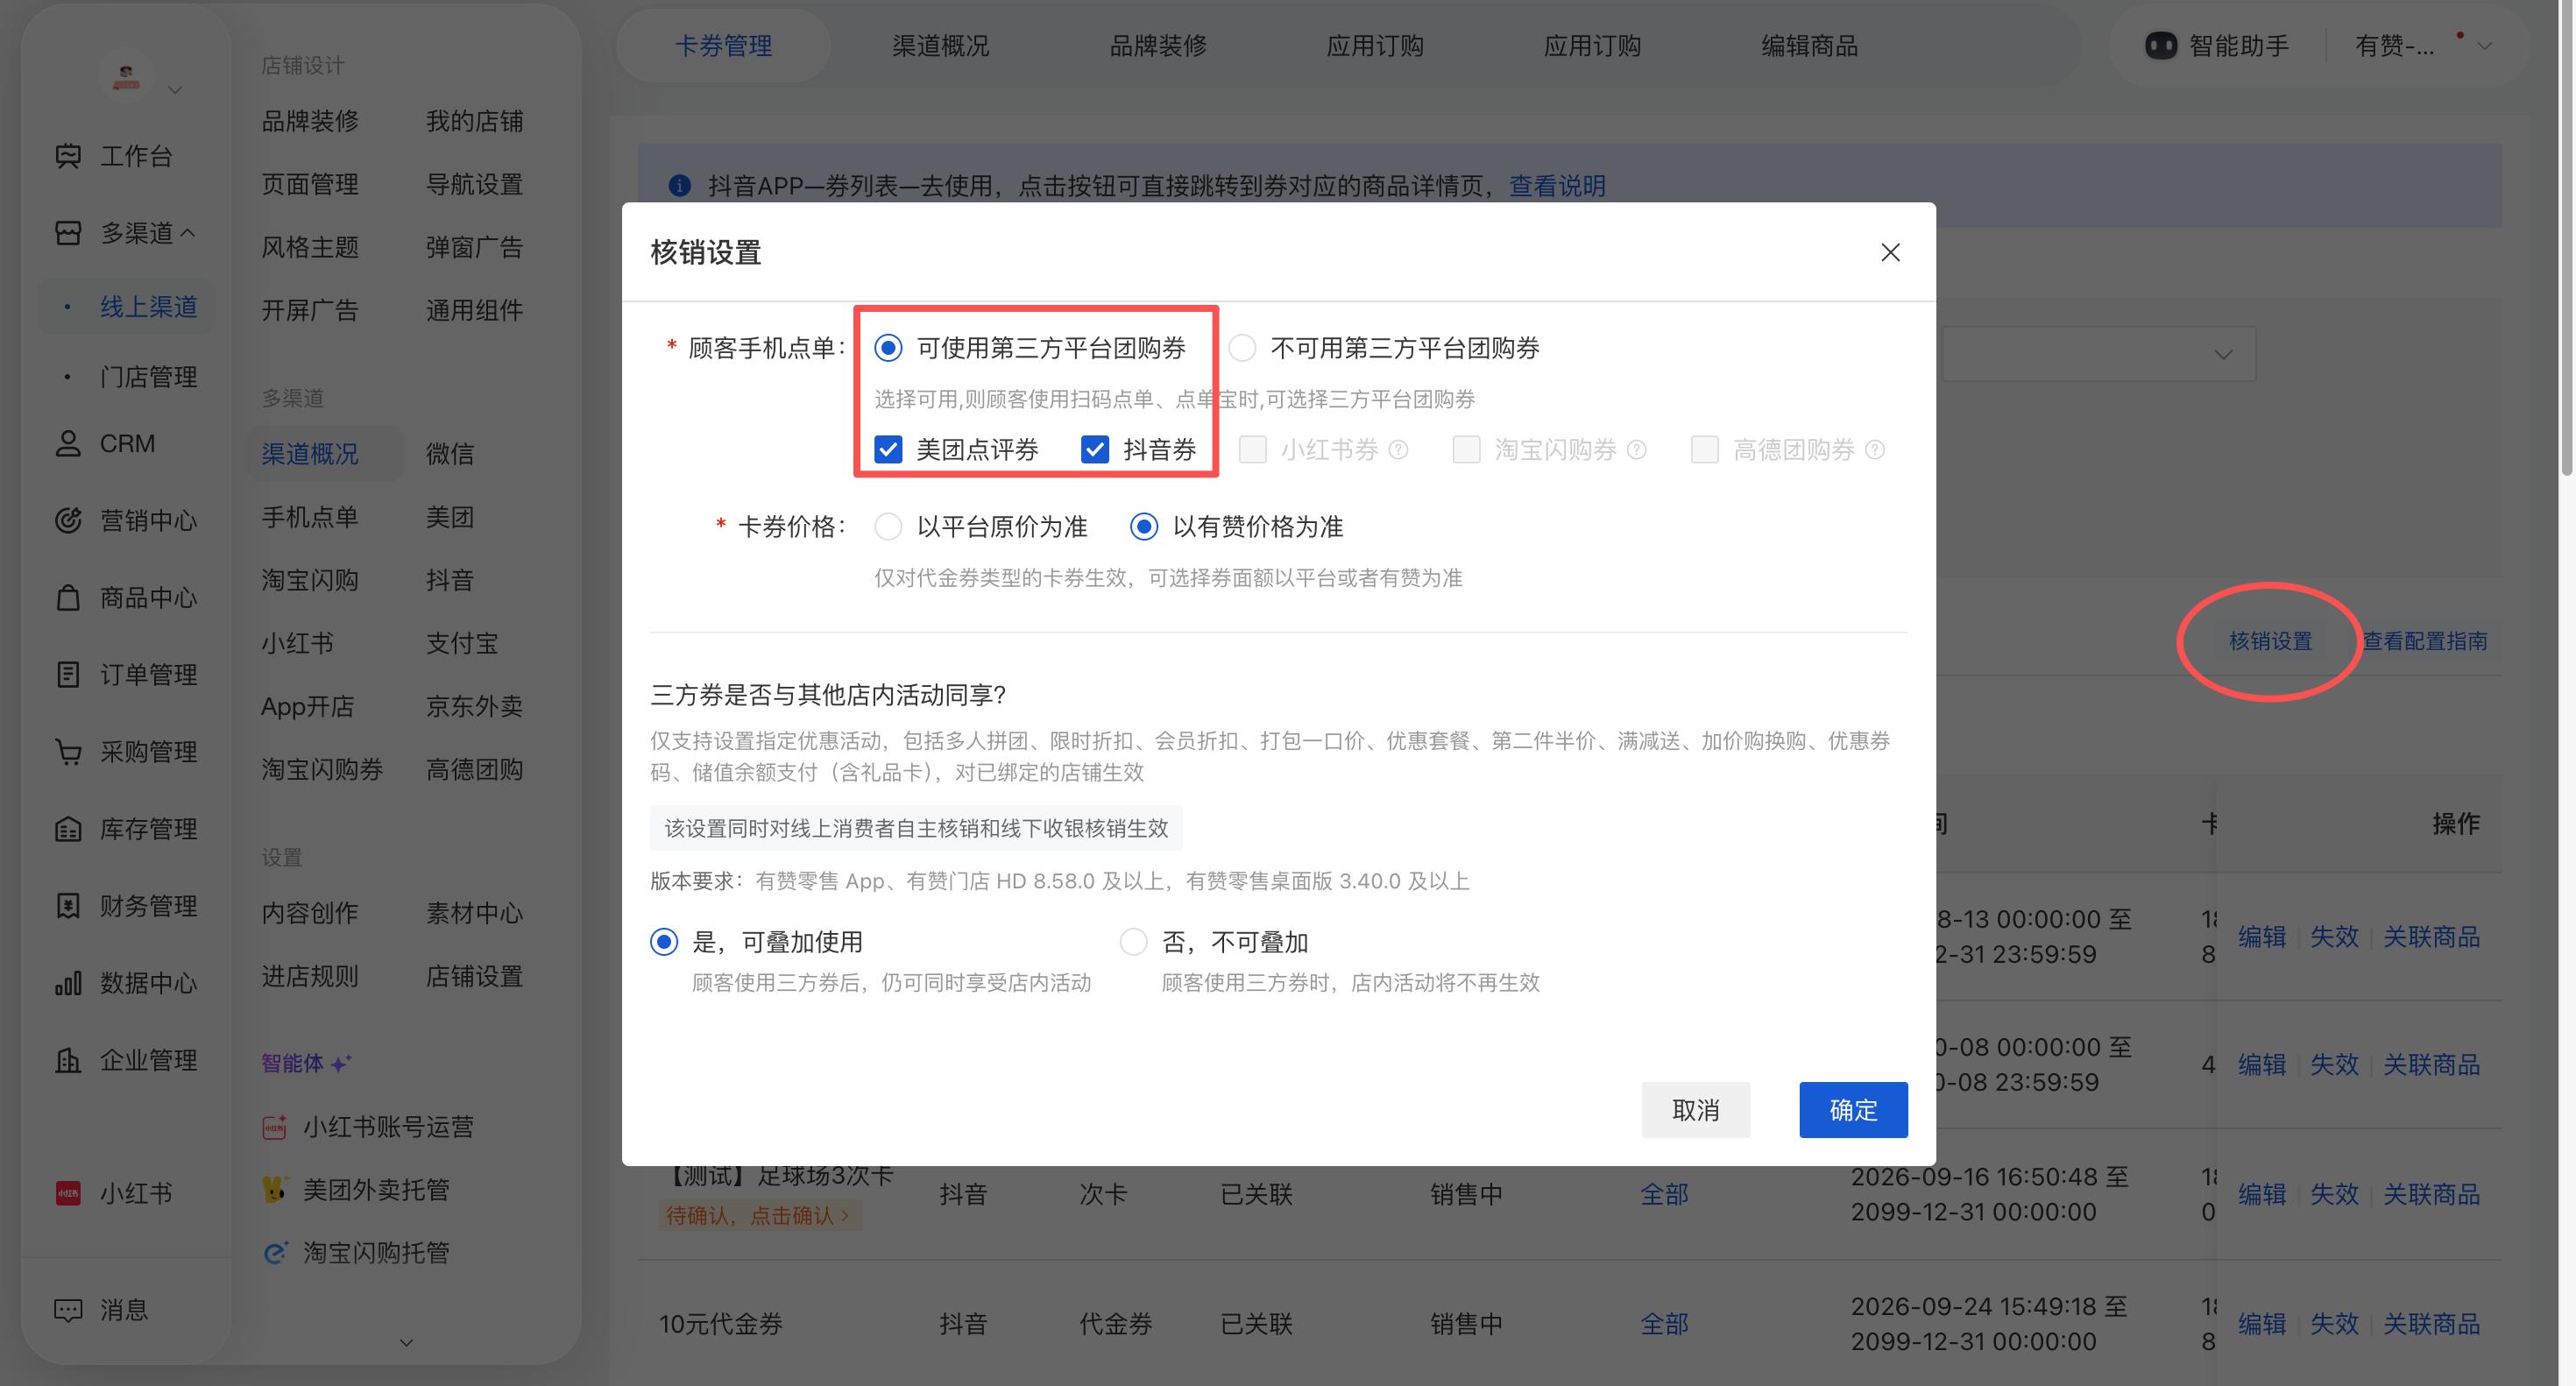Click help icon beside 高德团购券
Screen dimensions: 2576x1386
point(1876,450)
